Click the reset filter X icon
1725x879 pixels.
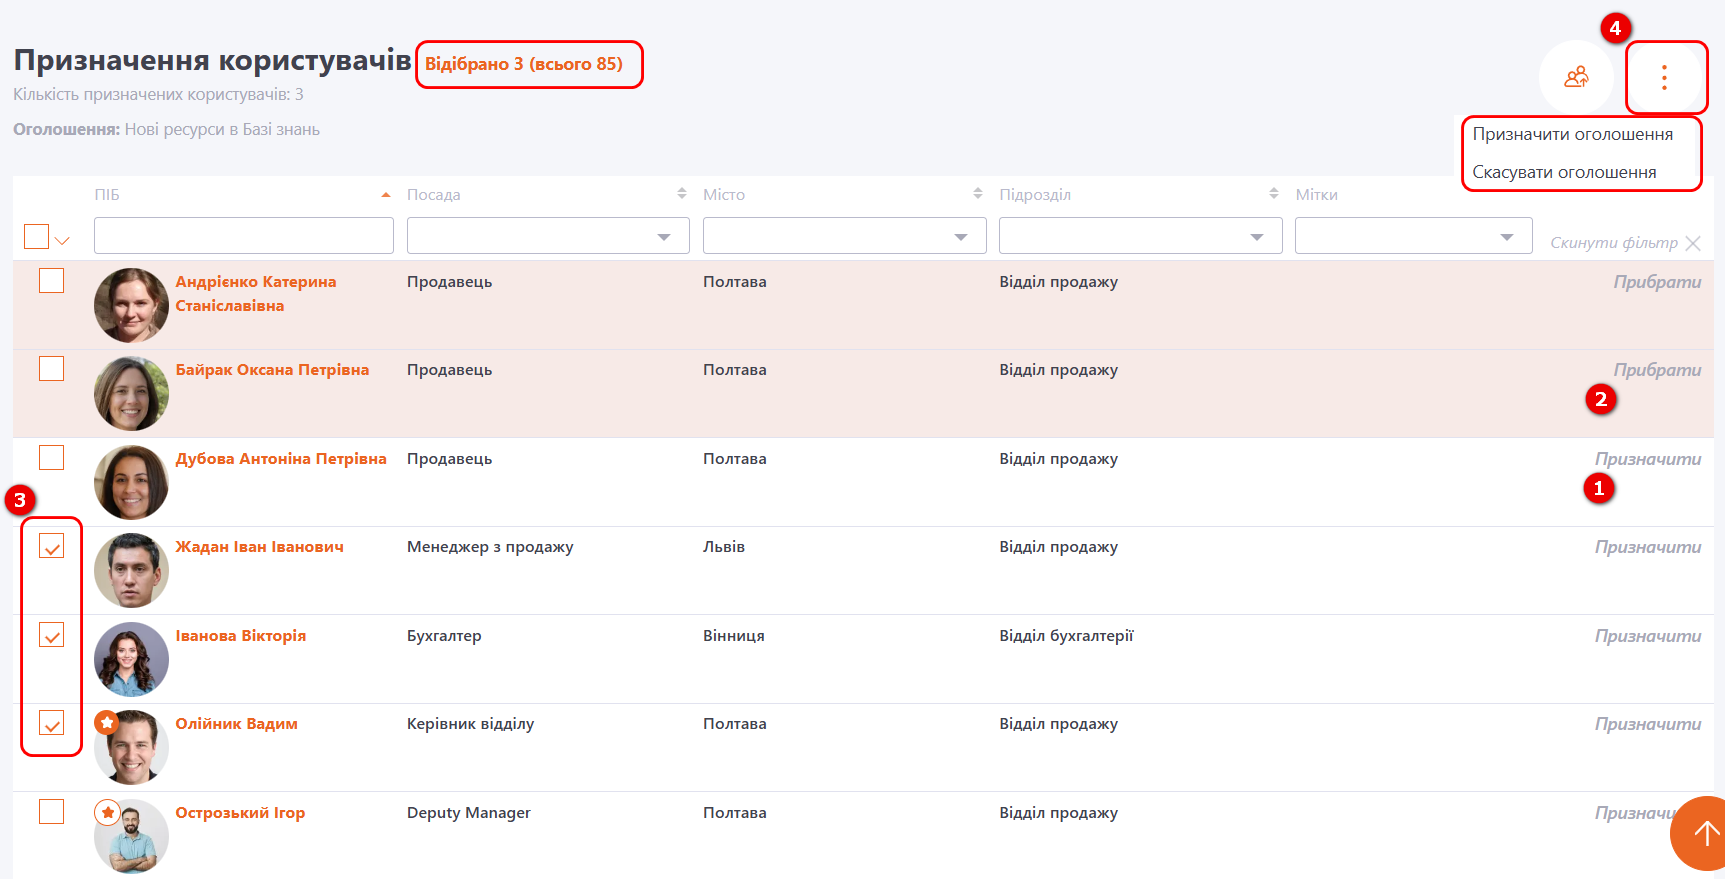click(1693, 243)
